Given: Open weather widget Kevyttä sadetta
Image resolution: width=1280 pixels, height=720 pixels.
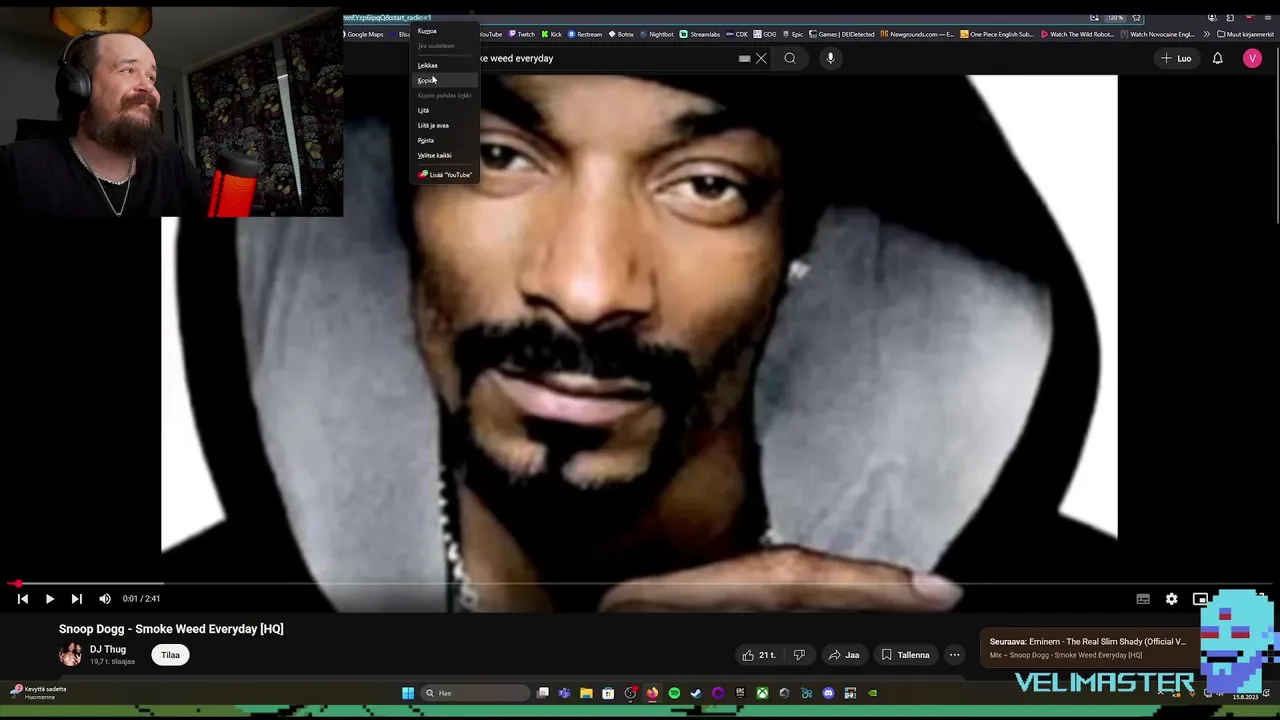Looking at the screenshot, I should point(38,692).
